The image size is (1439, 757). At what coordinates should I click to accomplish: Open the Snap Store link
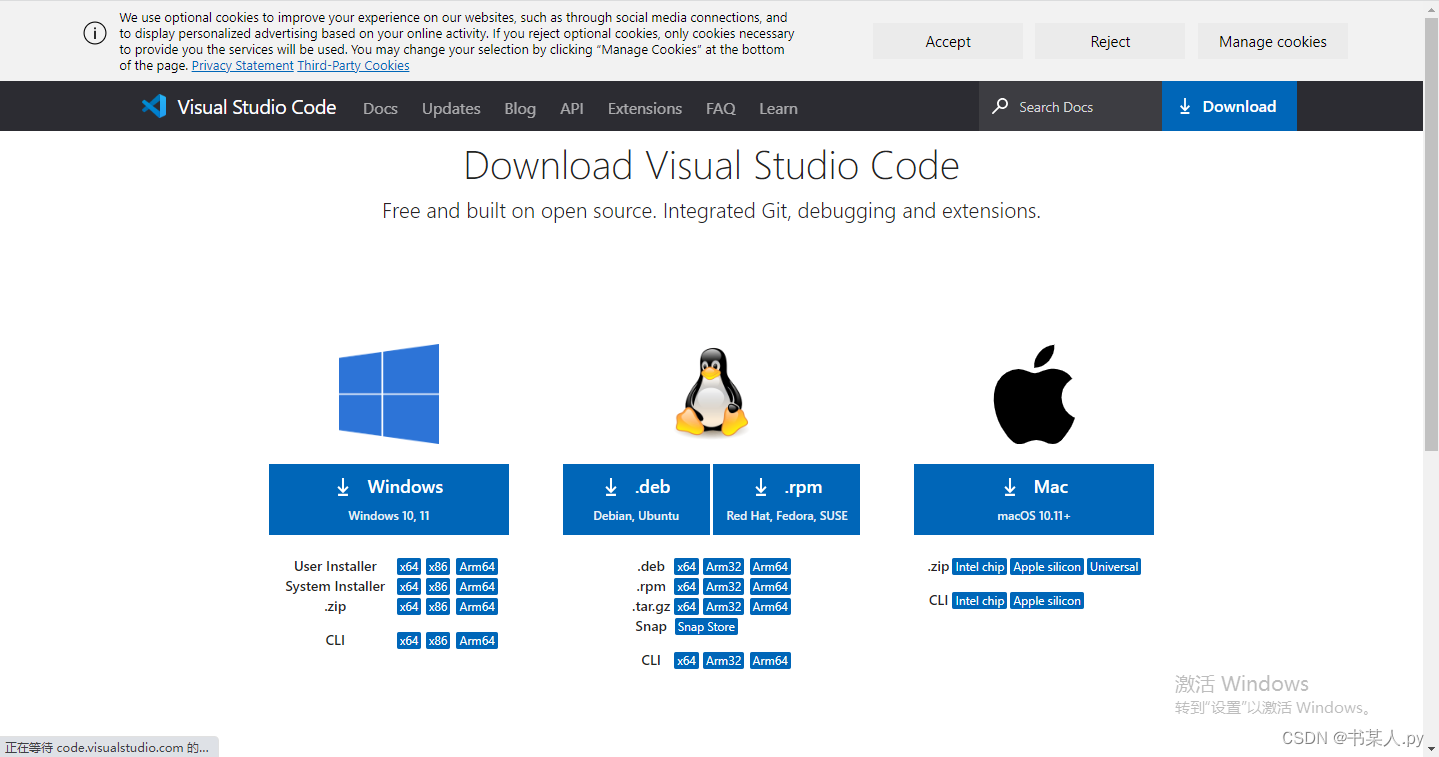pos(706,627)
